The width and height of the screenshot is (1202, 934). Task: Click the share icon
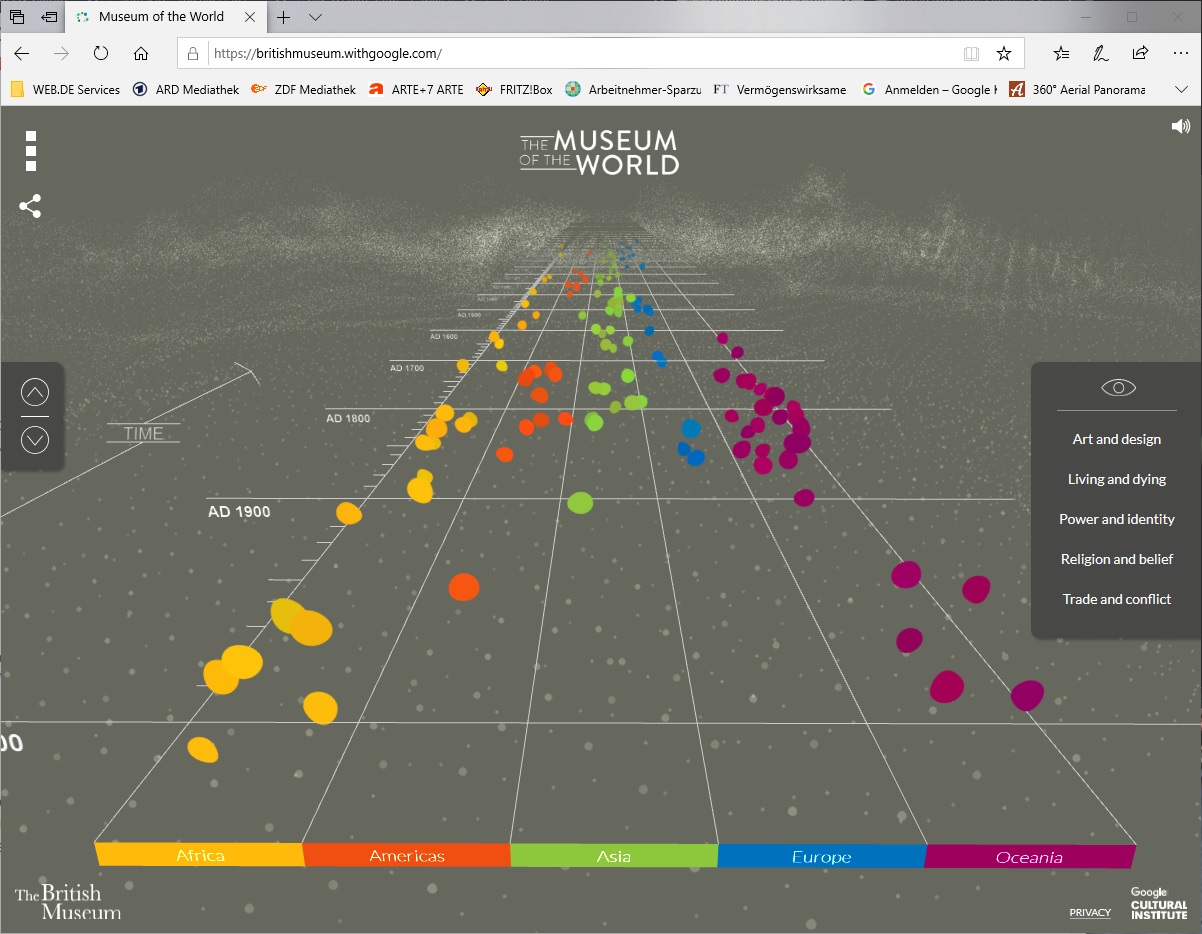[30, 207]
